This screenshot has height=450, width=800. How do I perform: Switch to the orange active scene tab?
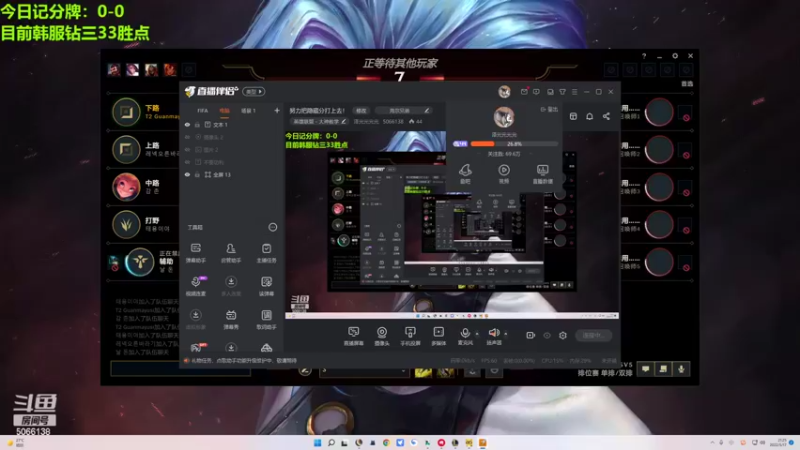(x=224, y=110)
